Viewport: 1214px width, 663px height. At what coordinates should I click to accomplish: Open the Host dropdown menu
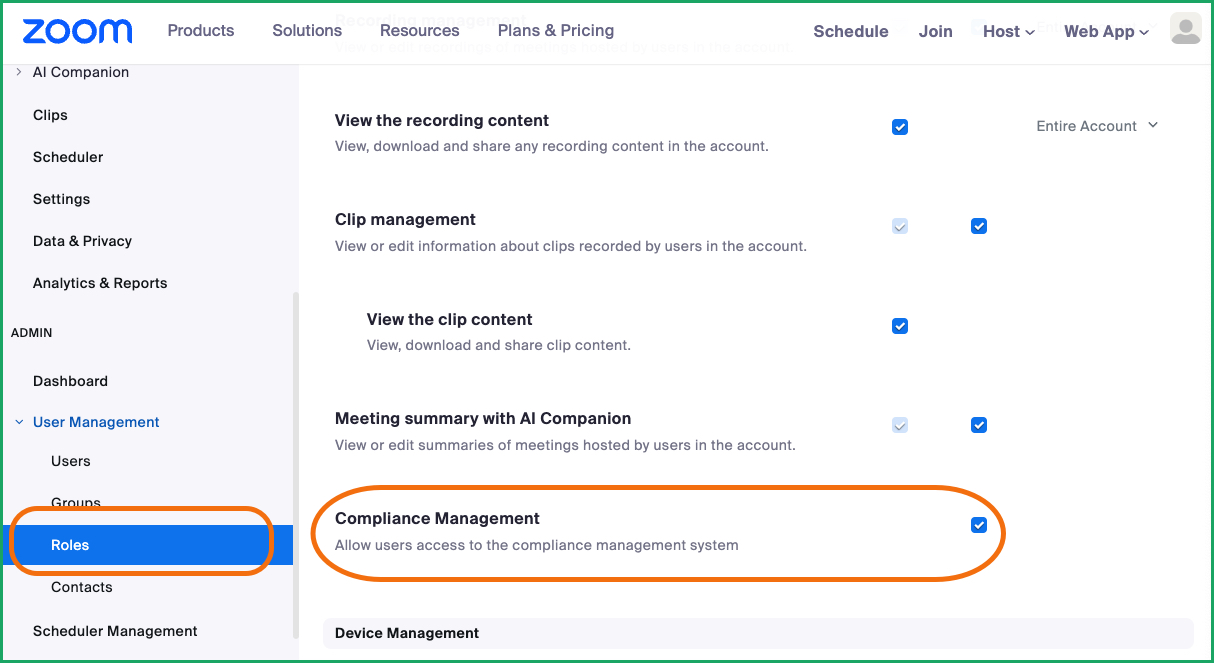pyautogui.click(x=1008, y=31)
